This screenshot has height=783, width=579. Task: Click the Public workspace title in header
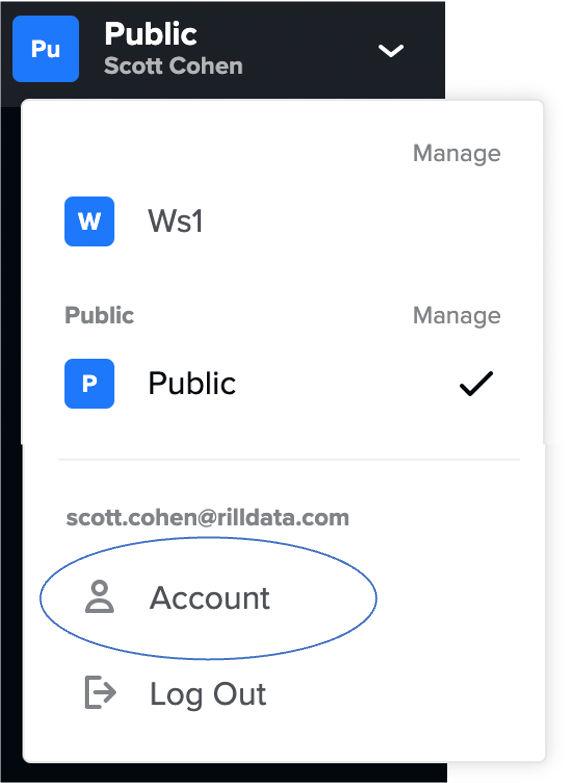pos(151,34)
